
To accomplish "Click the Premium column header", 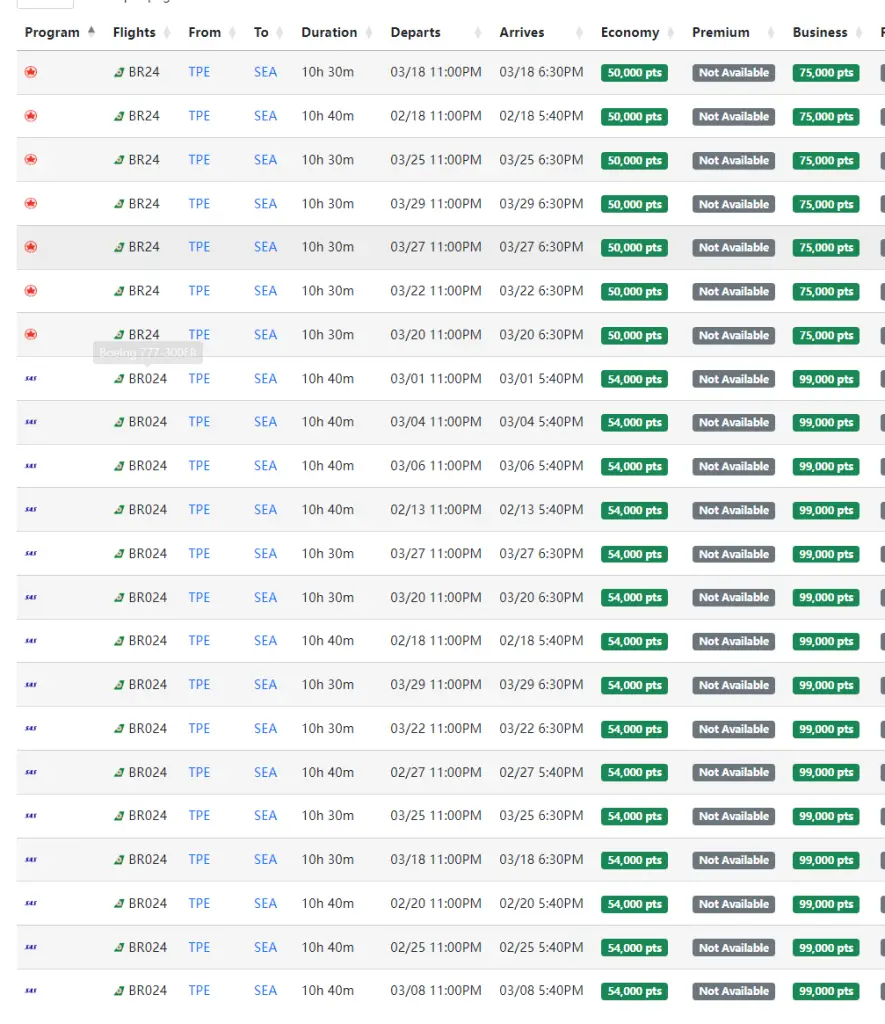I will [720, 33].
